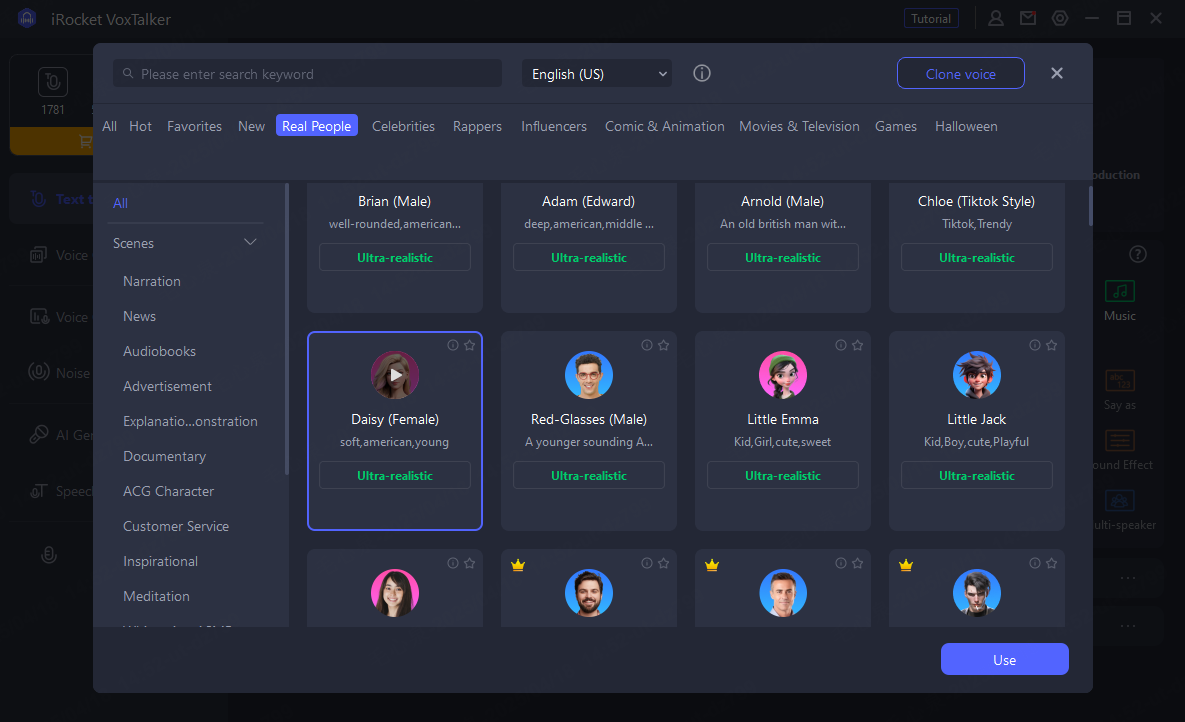The image size is (1185, 722).
Task: Collapse the Scenes section chevron
Action: (x=250, y=242)
